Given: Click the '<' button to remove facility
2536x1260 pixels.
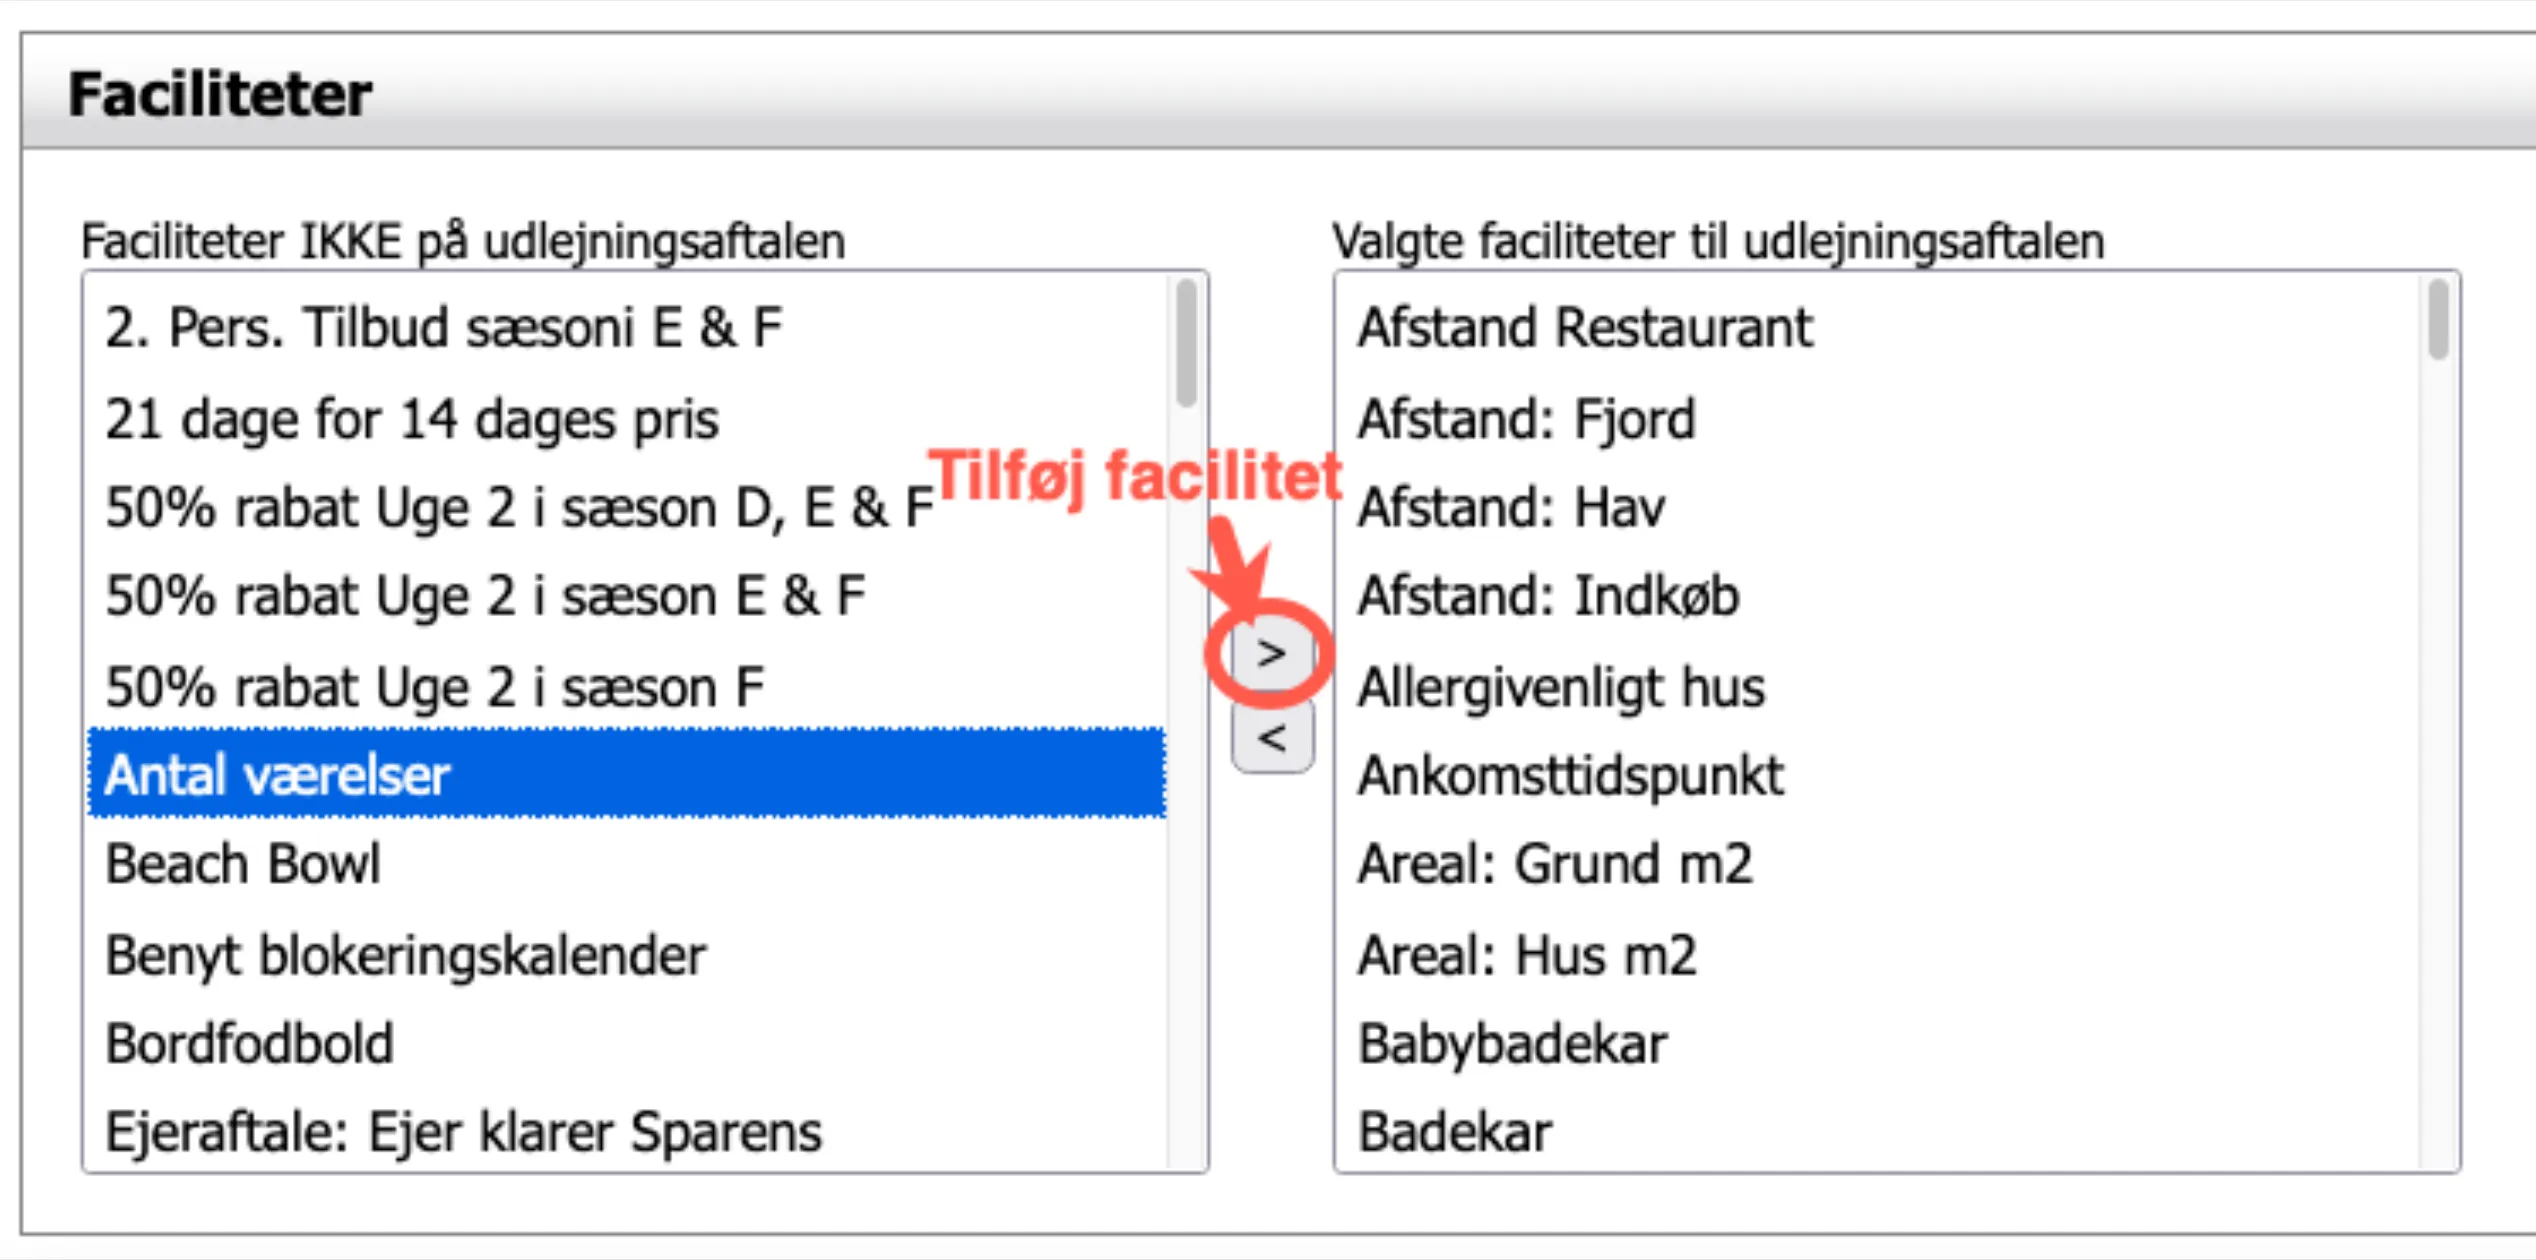Looking at the screenshot, I should point(1271,740).
